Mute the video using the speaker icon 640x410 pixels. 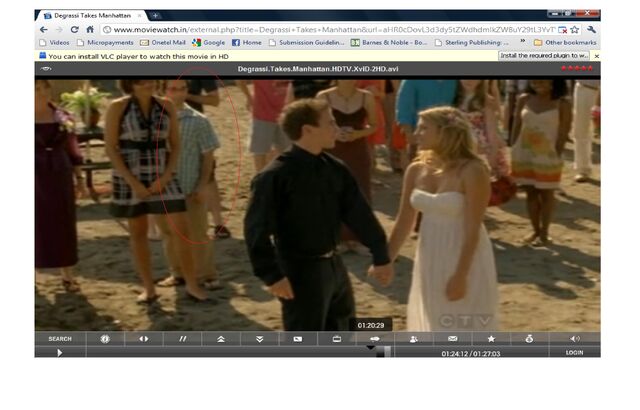[x=575, y=339]
